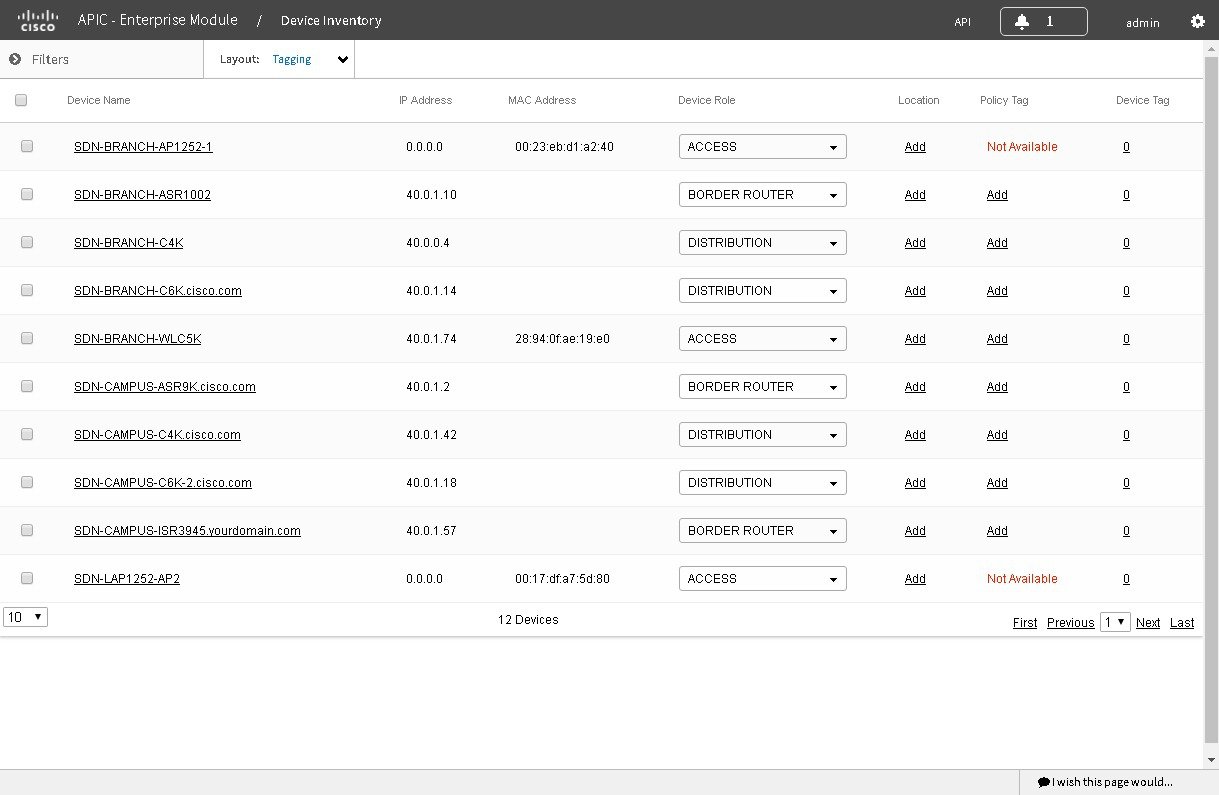
Task: Sort by Device Name column header
Action: coord(99,100)
